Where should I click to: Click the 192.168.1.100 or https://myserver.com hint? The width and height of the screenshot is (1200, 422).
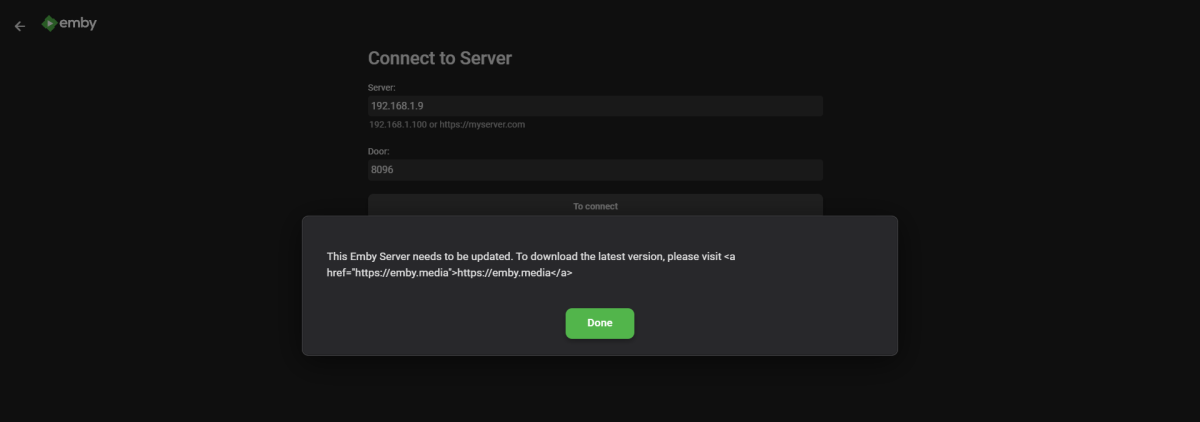(447, 125)
